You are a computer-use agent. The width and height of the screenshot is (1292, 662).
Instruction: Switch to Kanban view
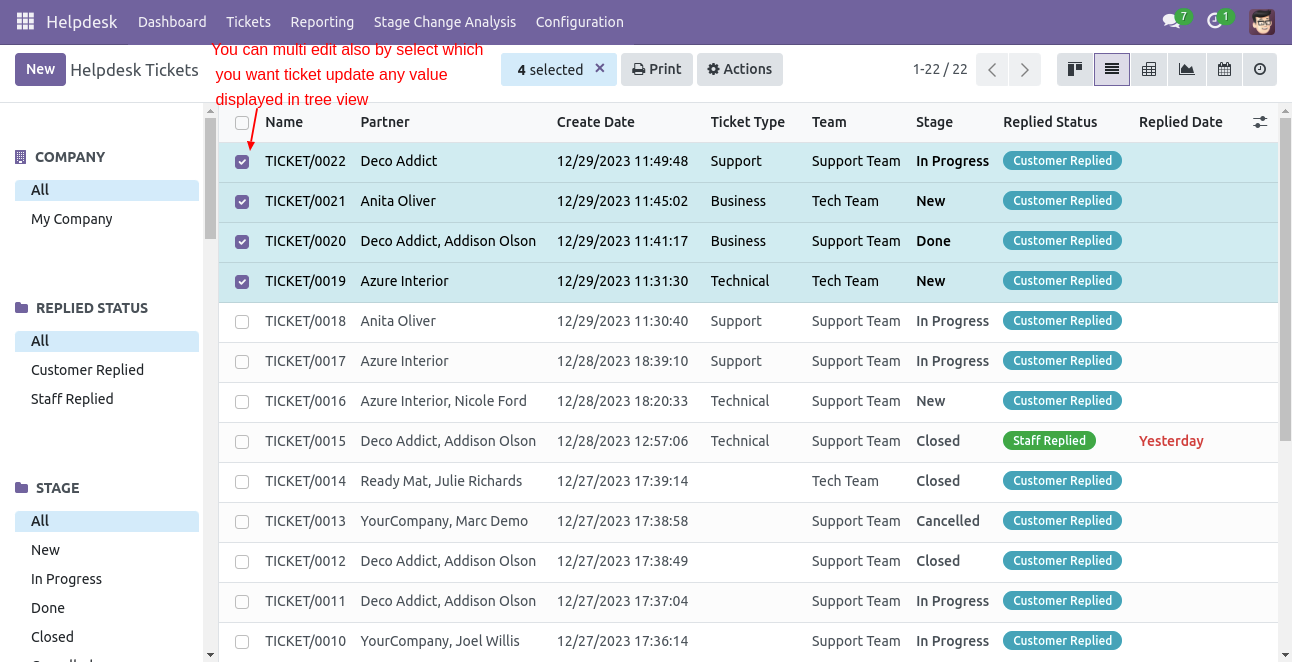click(x=1075, y=69)
